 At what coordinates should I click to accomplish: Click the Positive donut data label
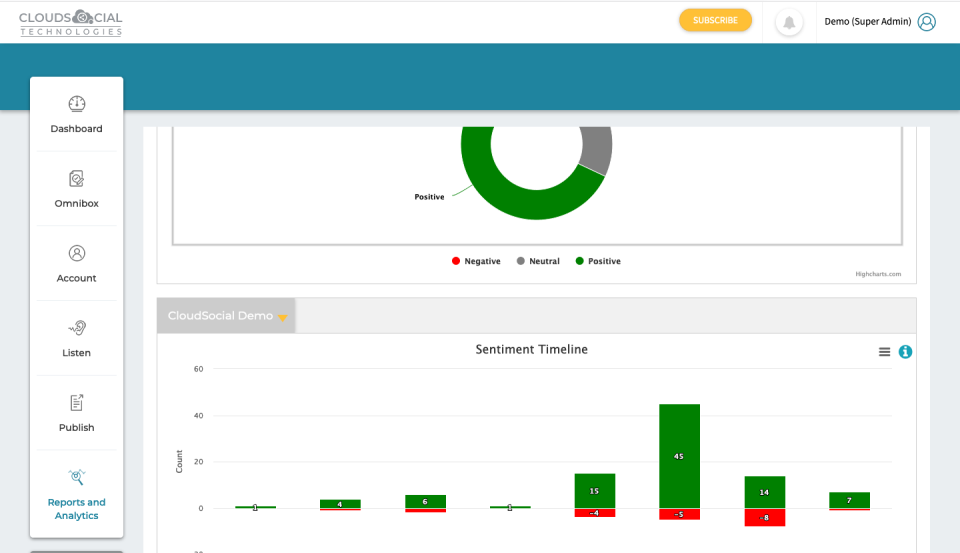429,197
